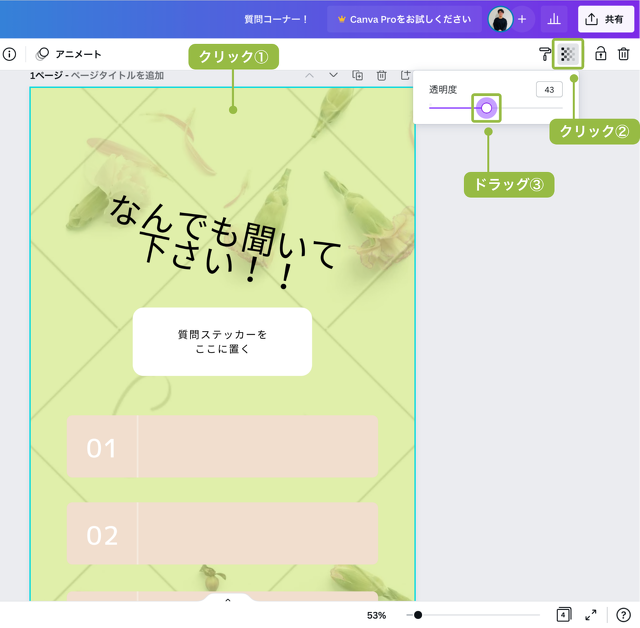Expand the bottom page panel chevron

(227, 600)
